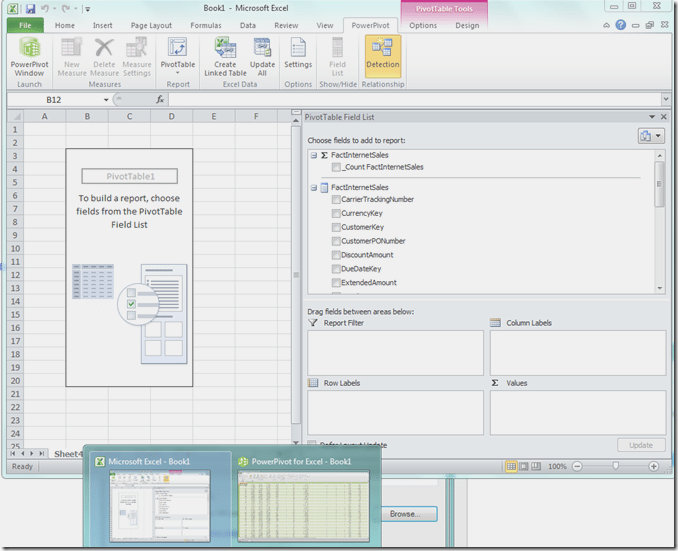Image resolution: width=678 pixels, height=551 pixels.
Task: Click Update All in Excel Data
Action: (262, 57)
